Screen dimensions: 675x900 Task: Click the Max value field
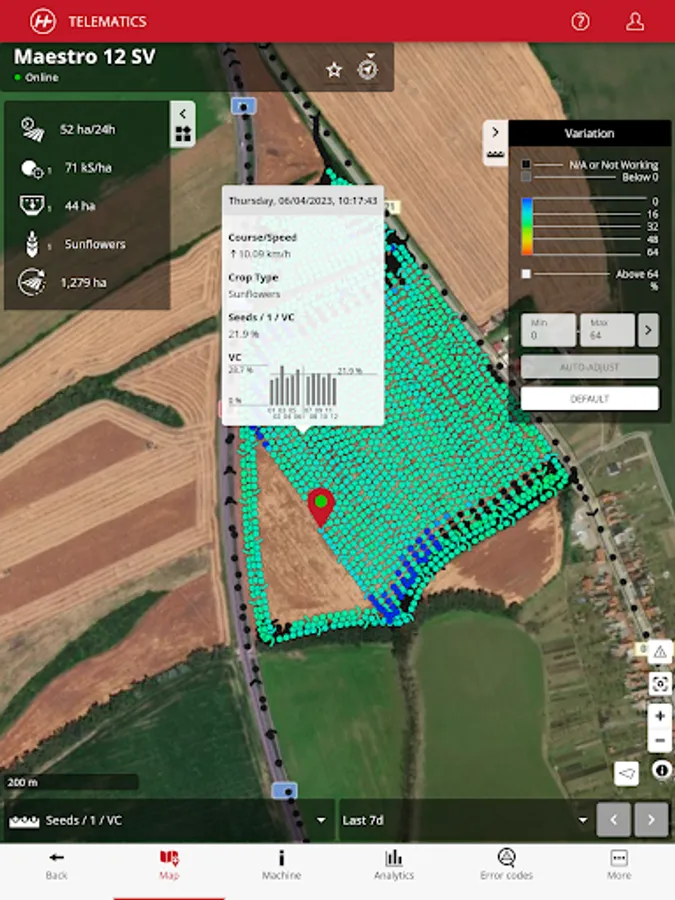click(x=607, y=330)
